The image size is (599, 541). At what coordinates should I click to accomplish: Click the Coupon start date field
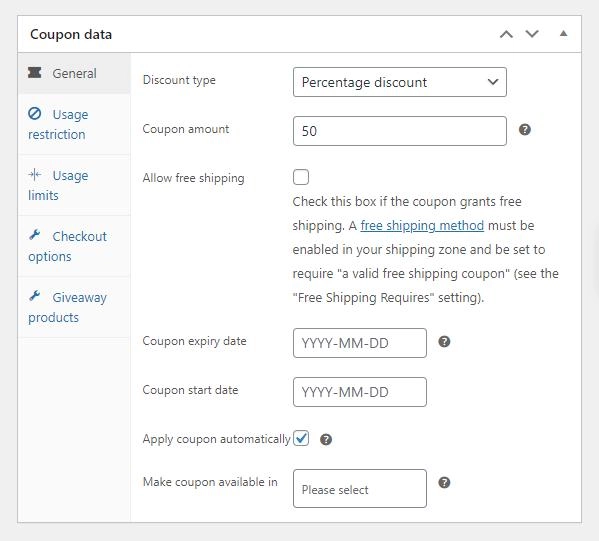(359, 392)
